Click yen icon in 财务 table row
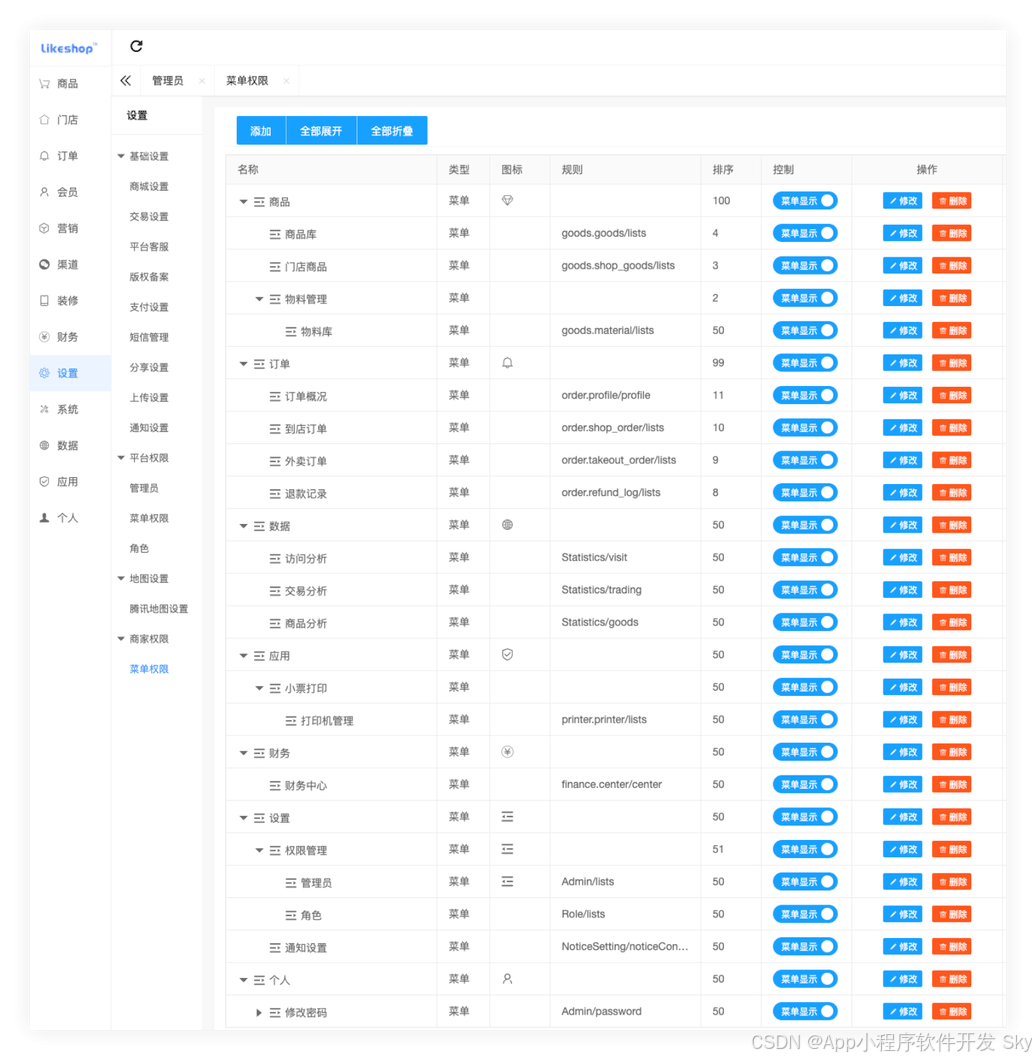The image size is (1036, 1060). 507,752
